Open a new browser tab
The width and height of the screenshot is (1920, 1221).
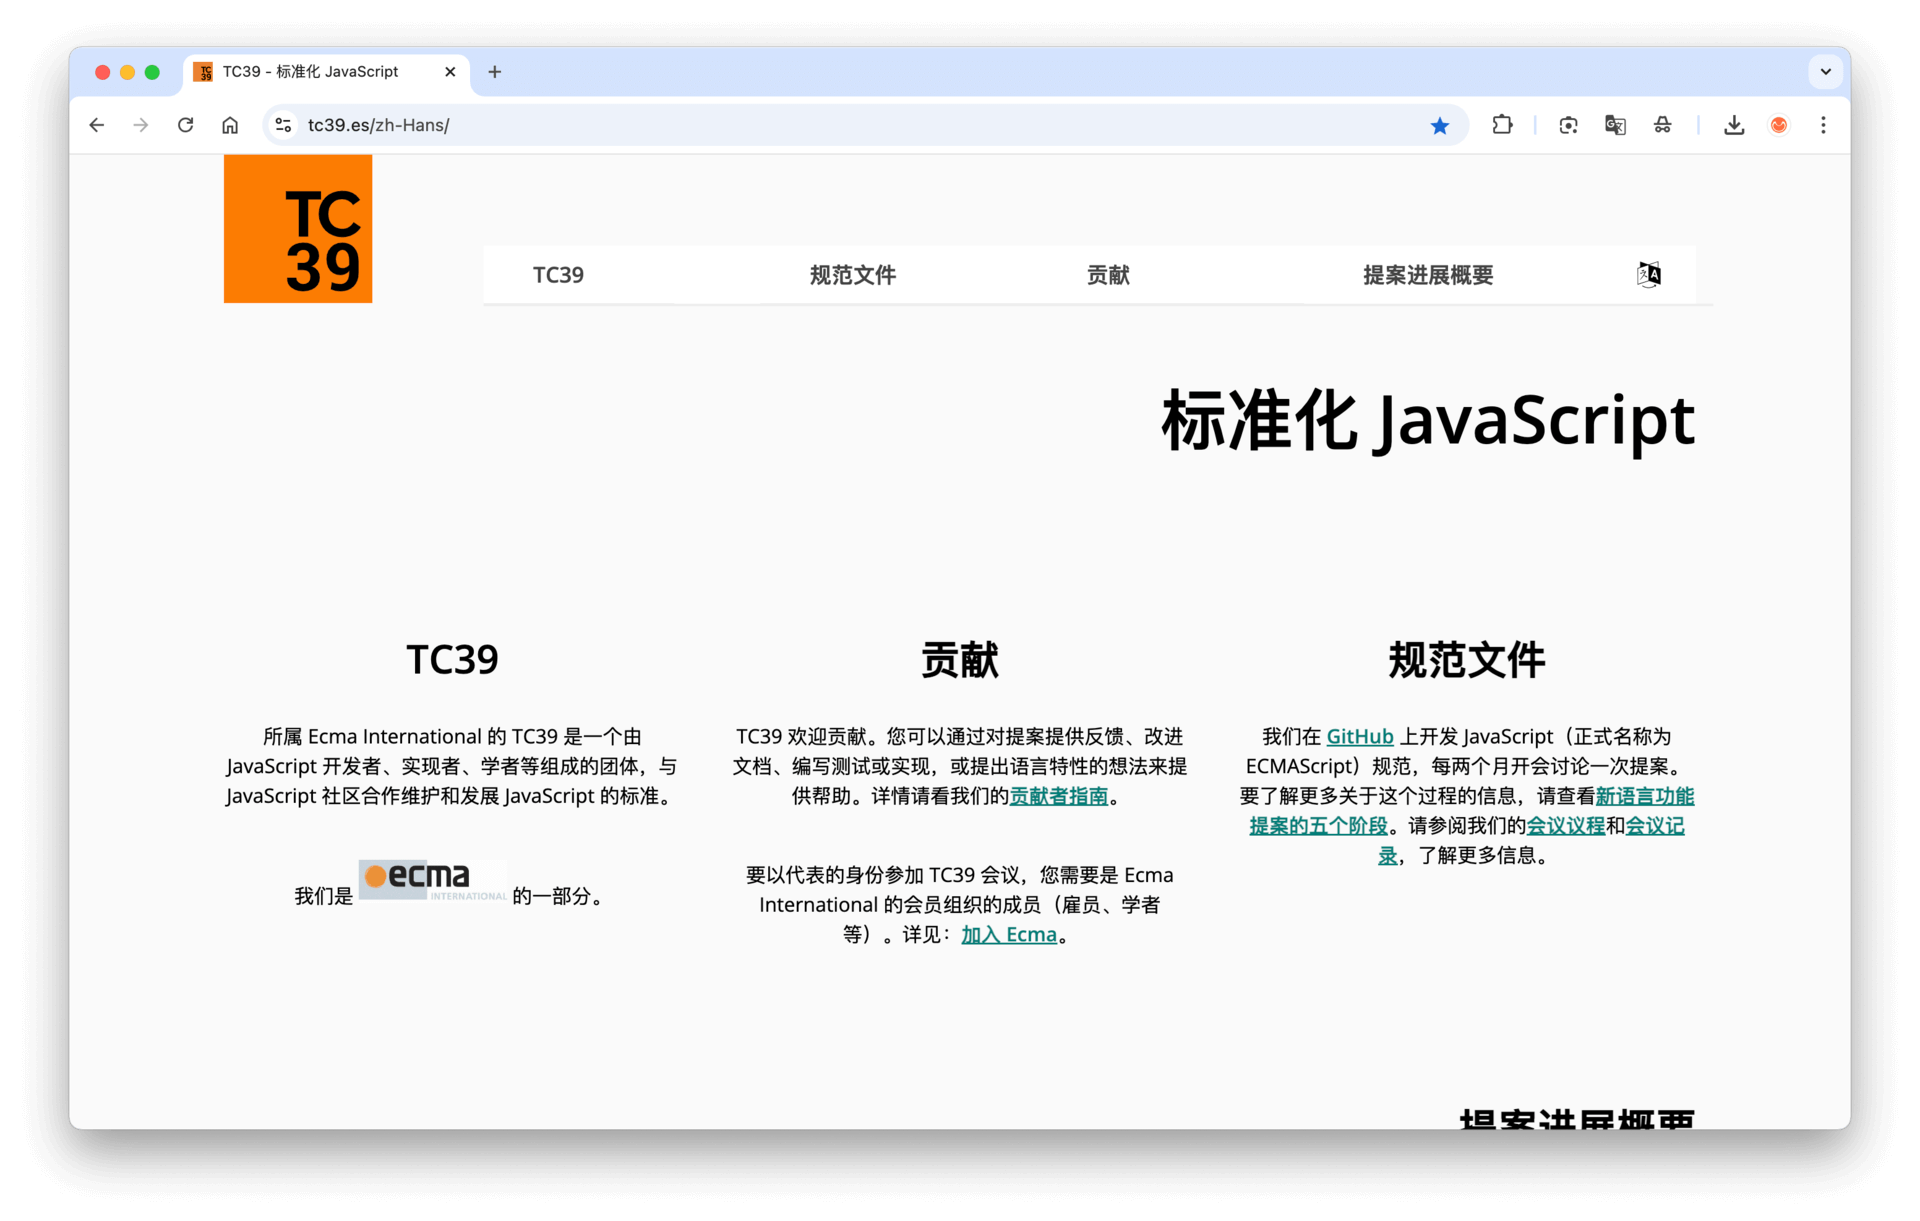point(495,72)
